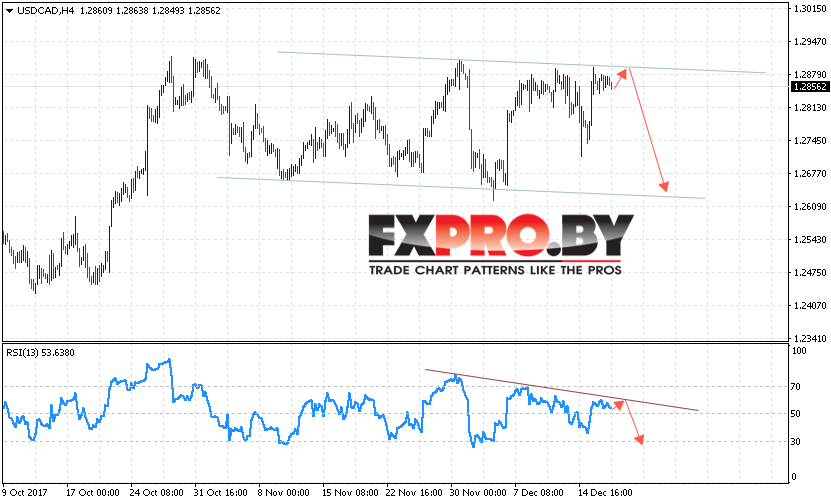Select the 31 Oct 16:00 date label
The width and height of the screenshot is (831, 504).
[220, 492]
